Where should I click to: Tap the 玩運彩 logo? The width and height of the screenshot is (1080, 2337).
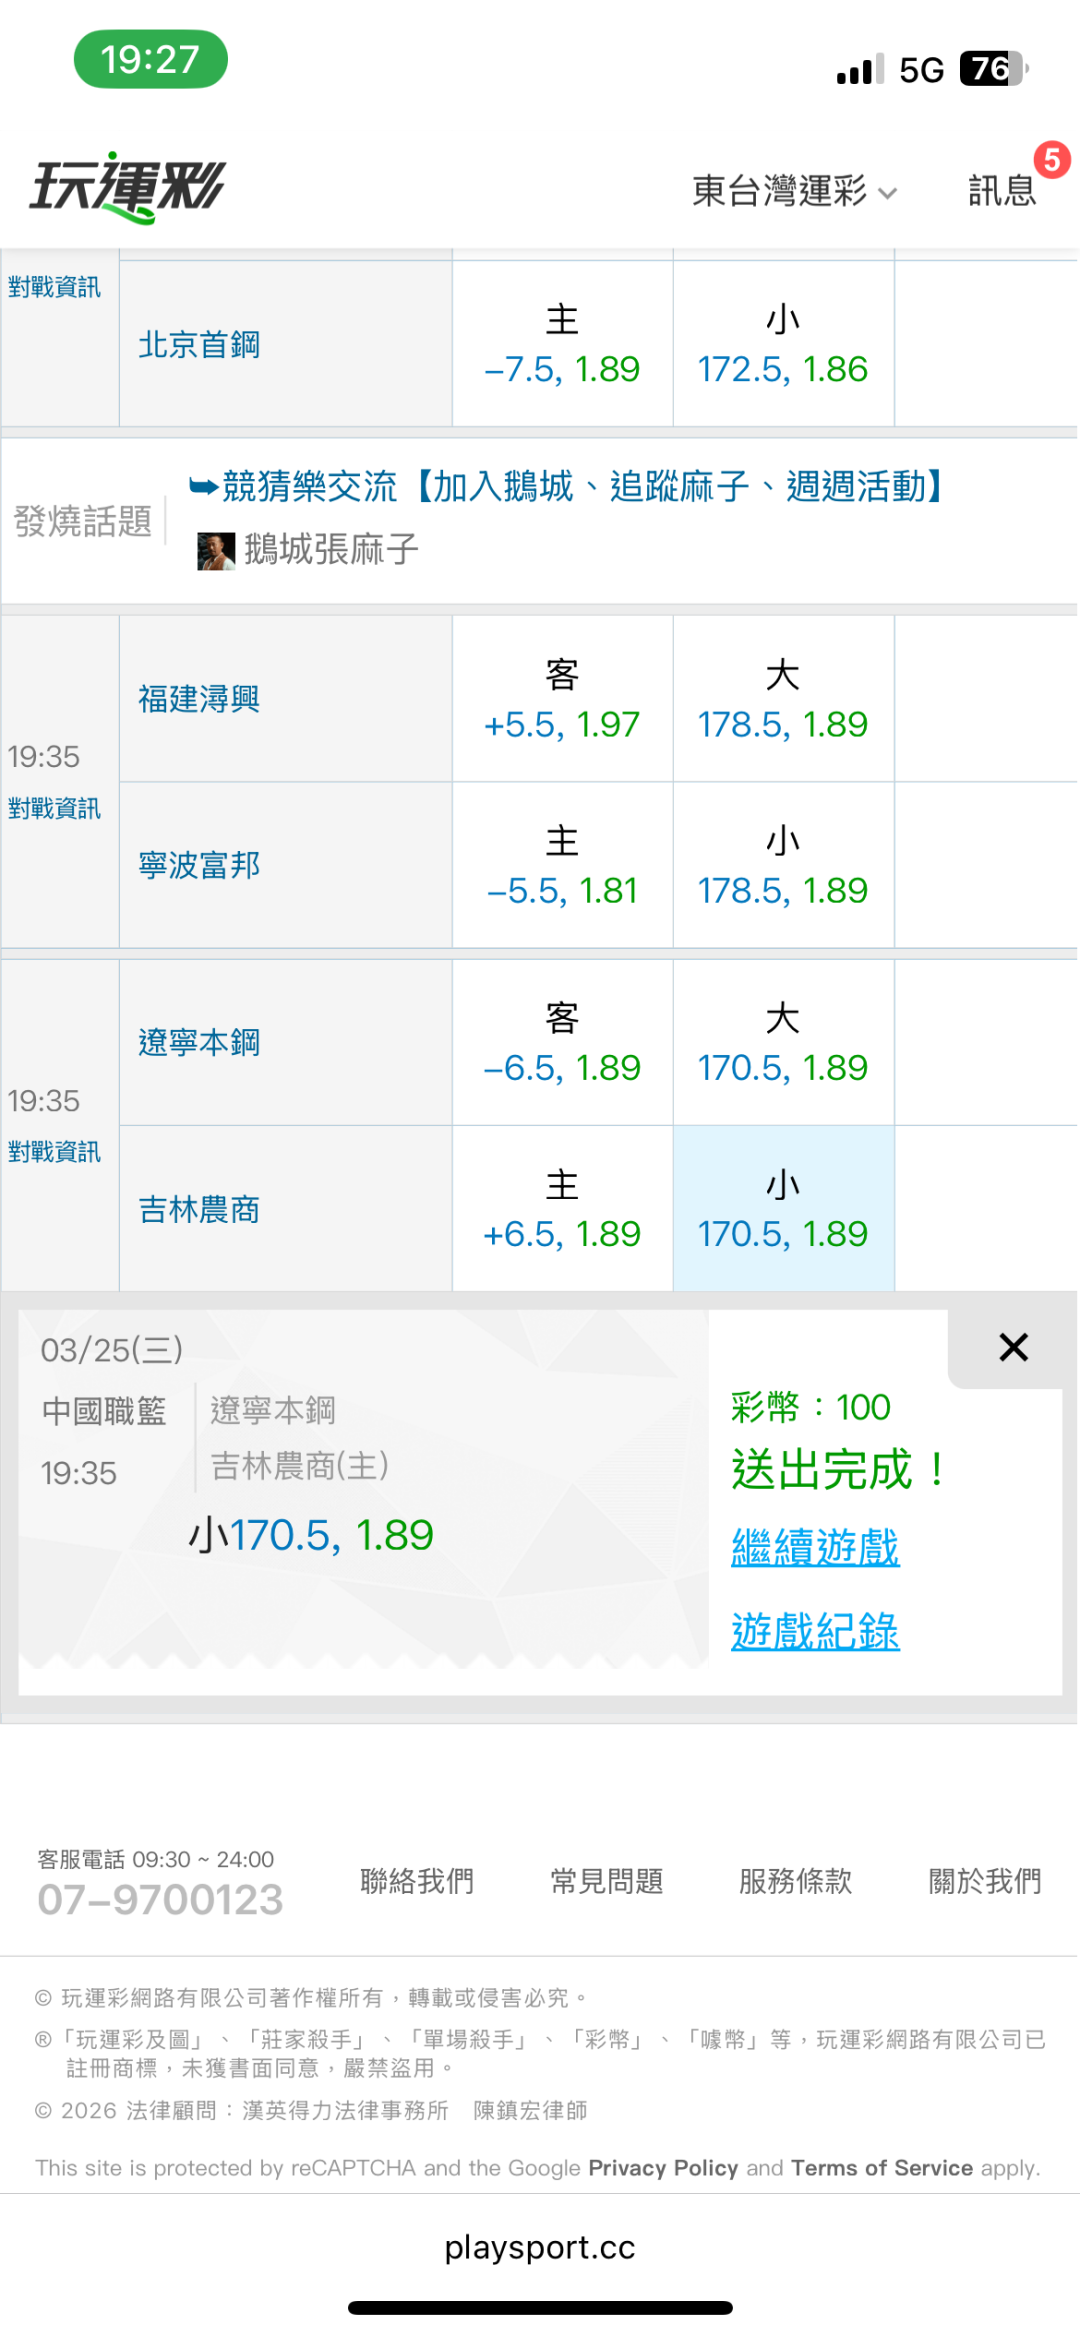[x=128, y=188]
